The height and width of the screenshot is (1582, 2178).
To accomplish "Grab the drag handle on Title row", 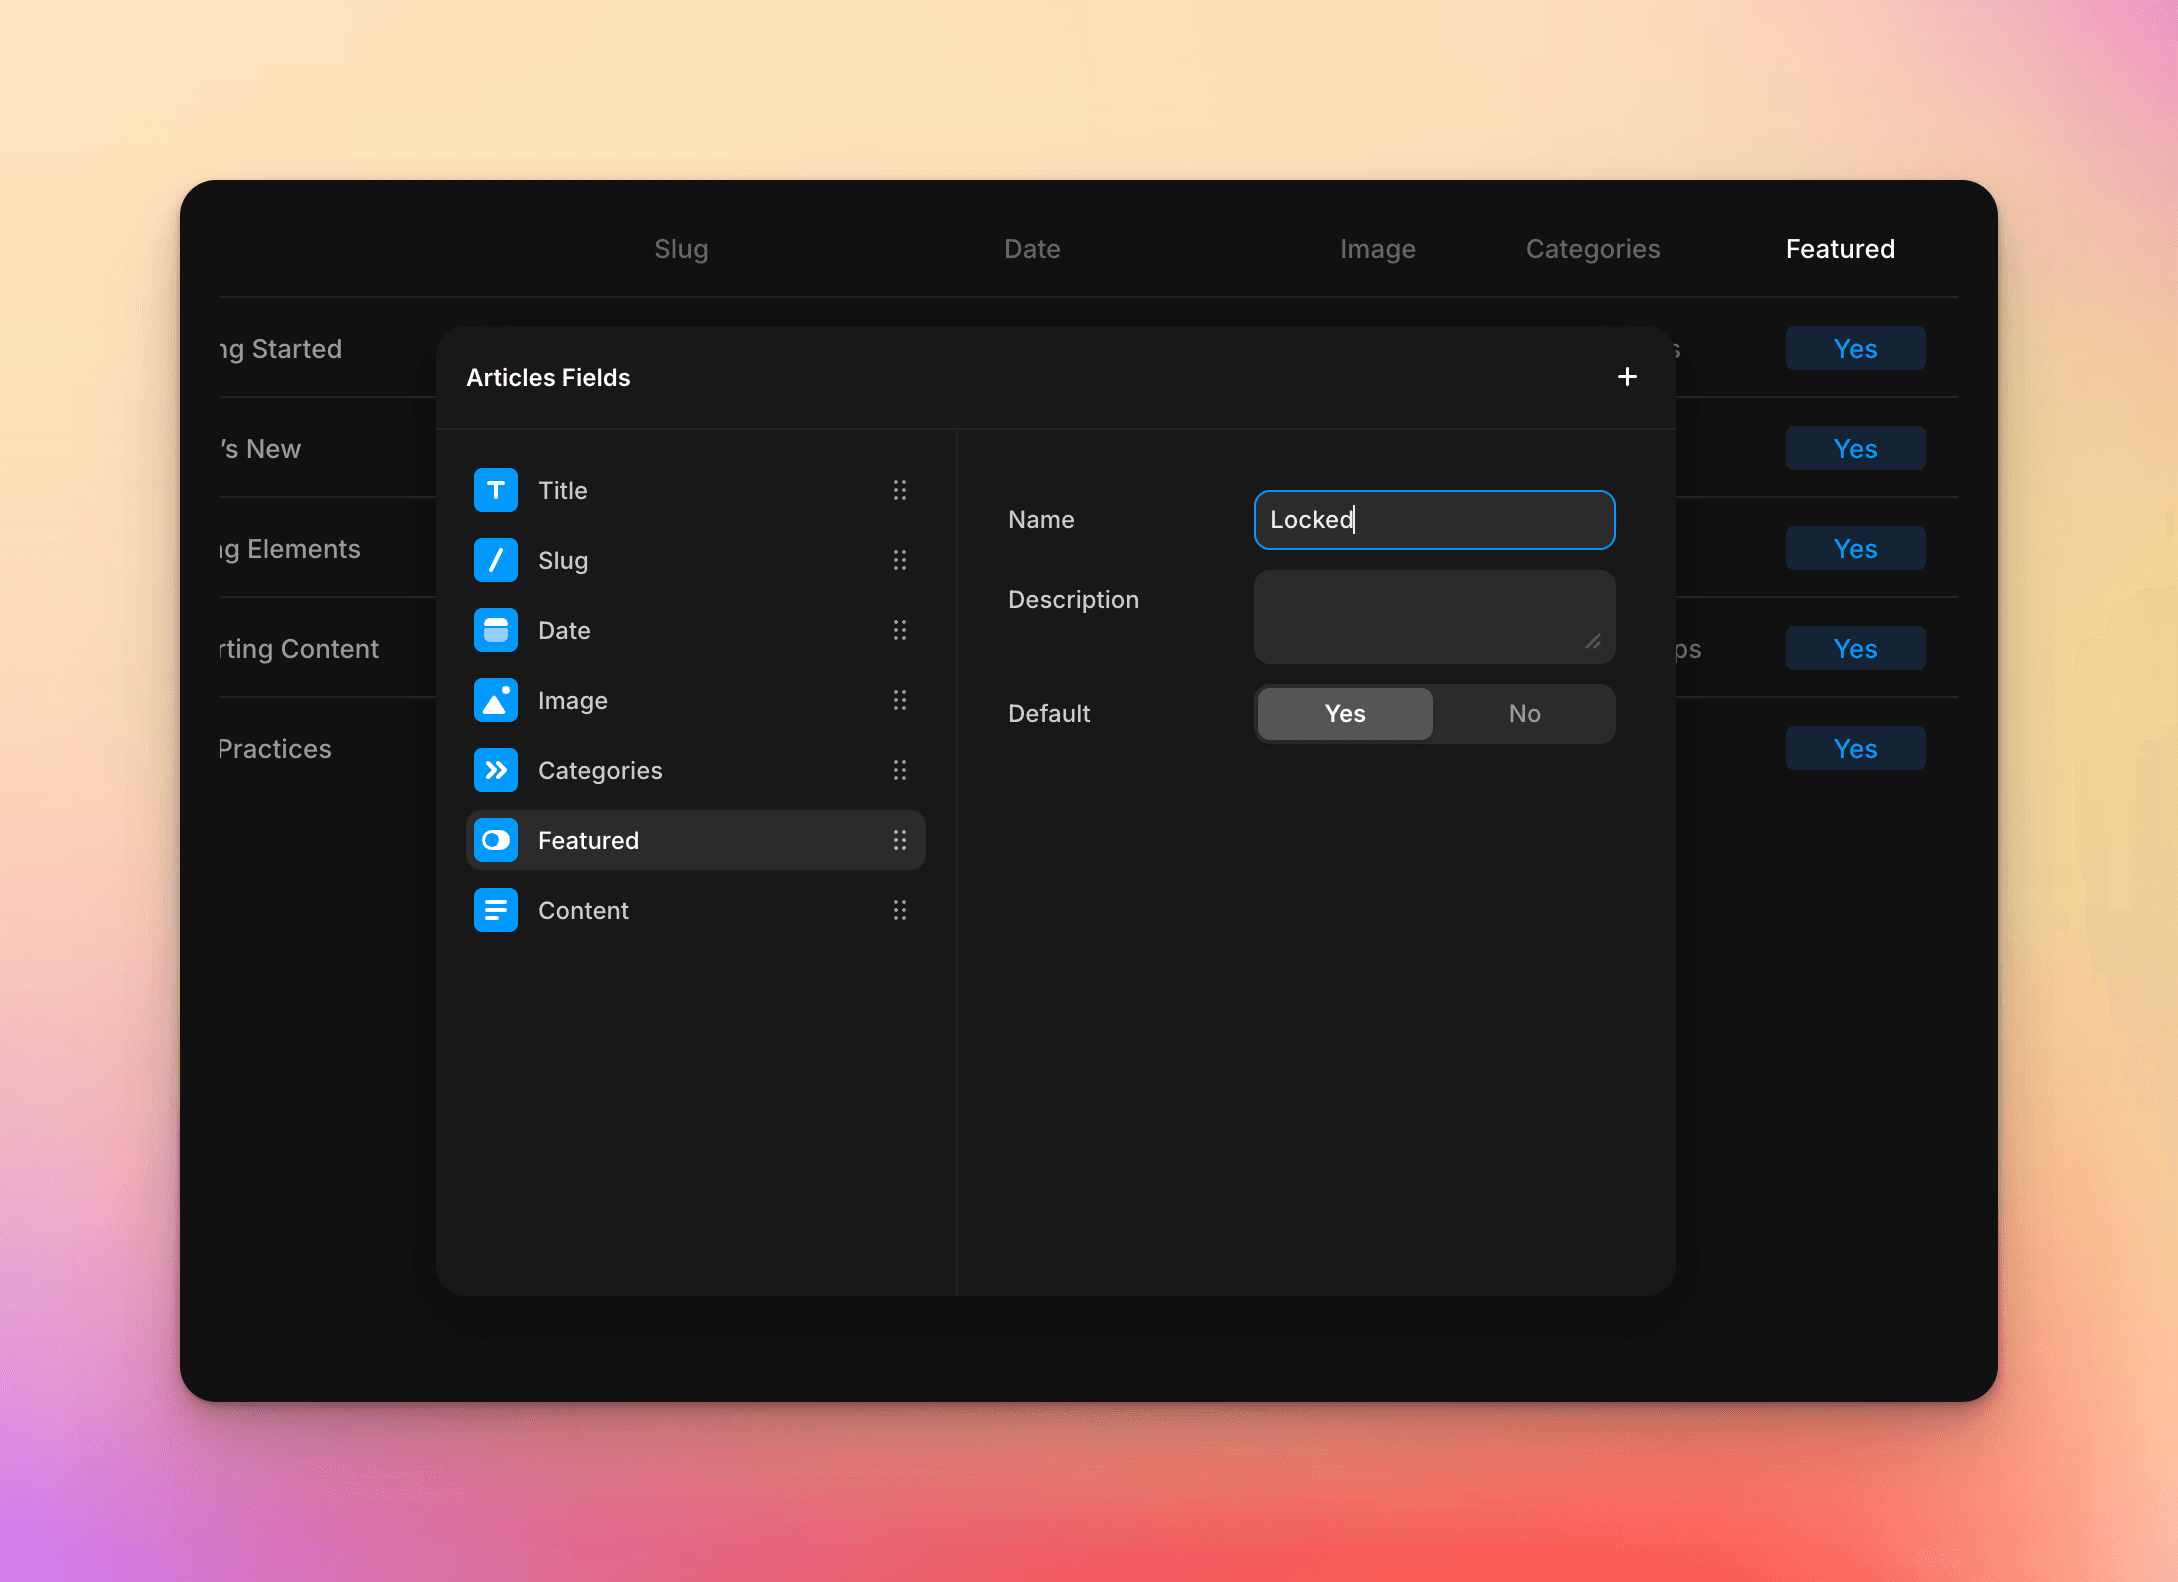I will coord(900,490).
